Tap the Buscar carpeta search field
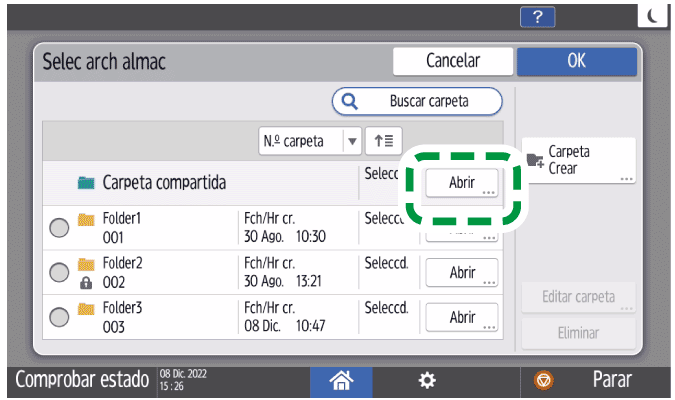Screen dimensions: 675x400 click(x=416, y=101)
